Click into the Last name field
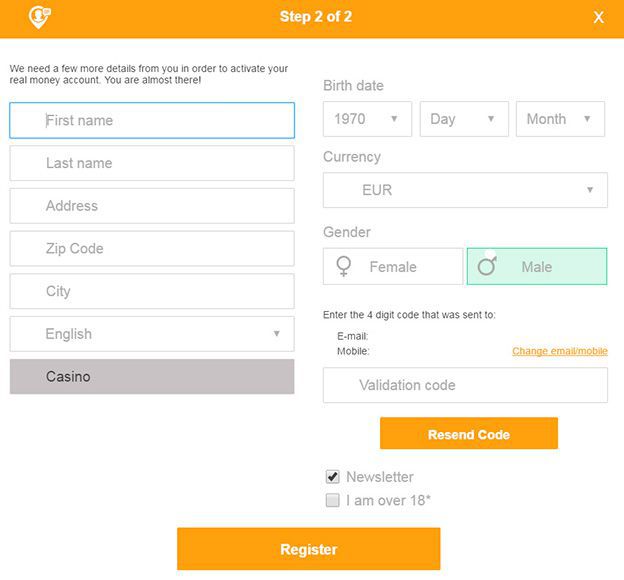Viewport: 624px width, 580px height. point(152,163)
